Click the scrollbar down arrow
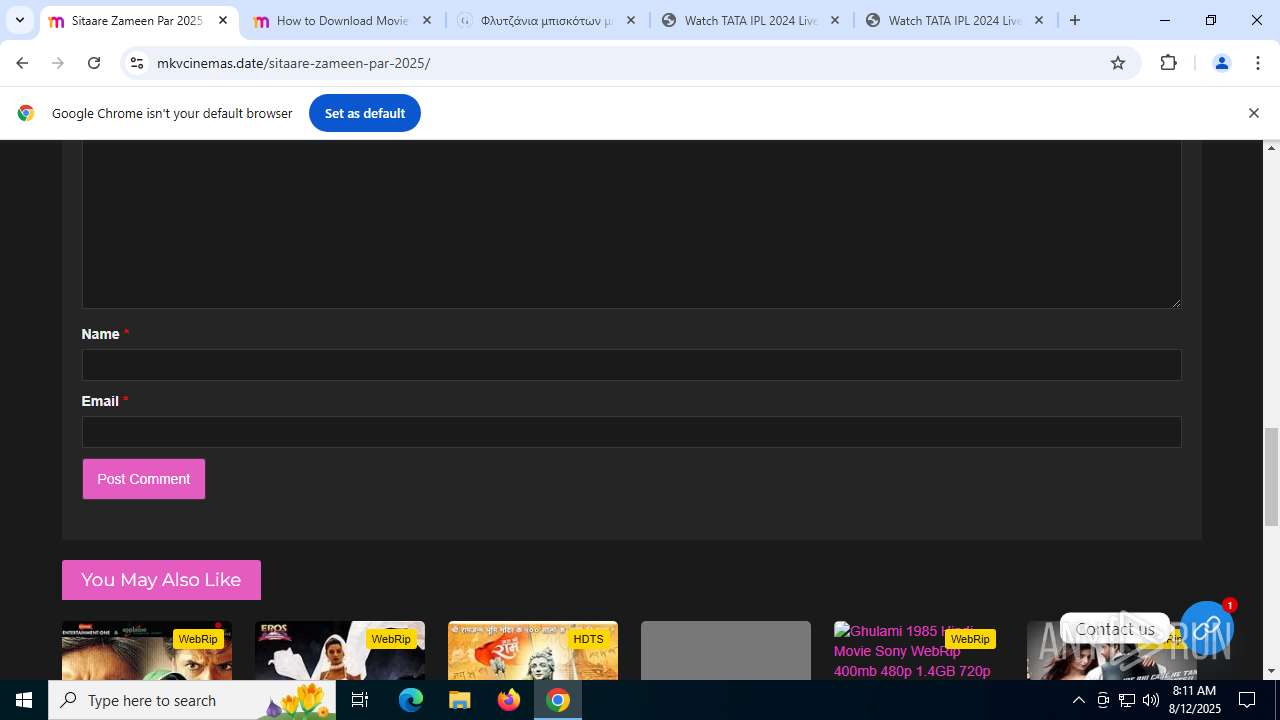Screen dimensions: 1280x720 (x=1272, y=672)
